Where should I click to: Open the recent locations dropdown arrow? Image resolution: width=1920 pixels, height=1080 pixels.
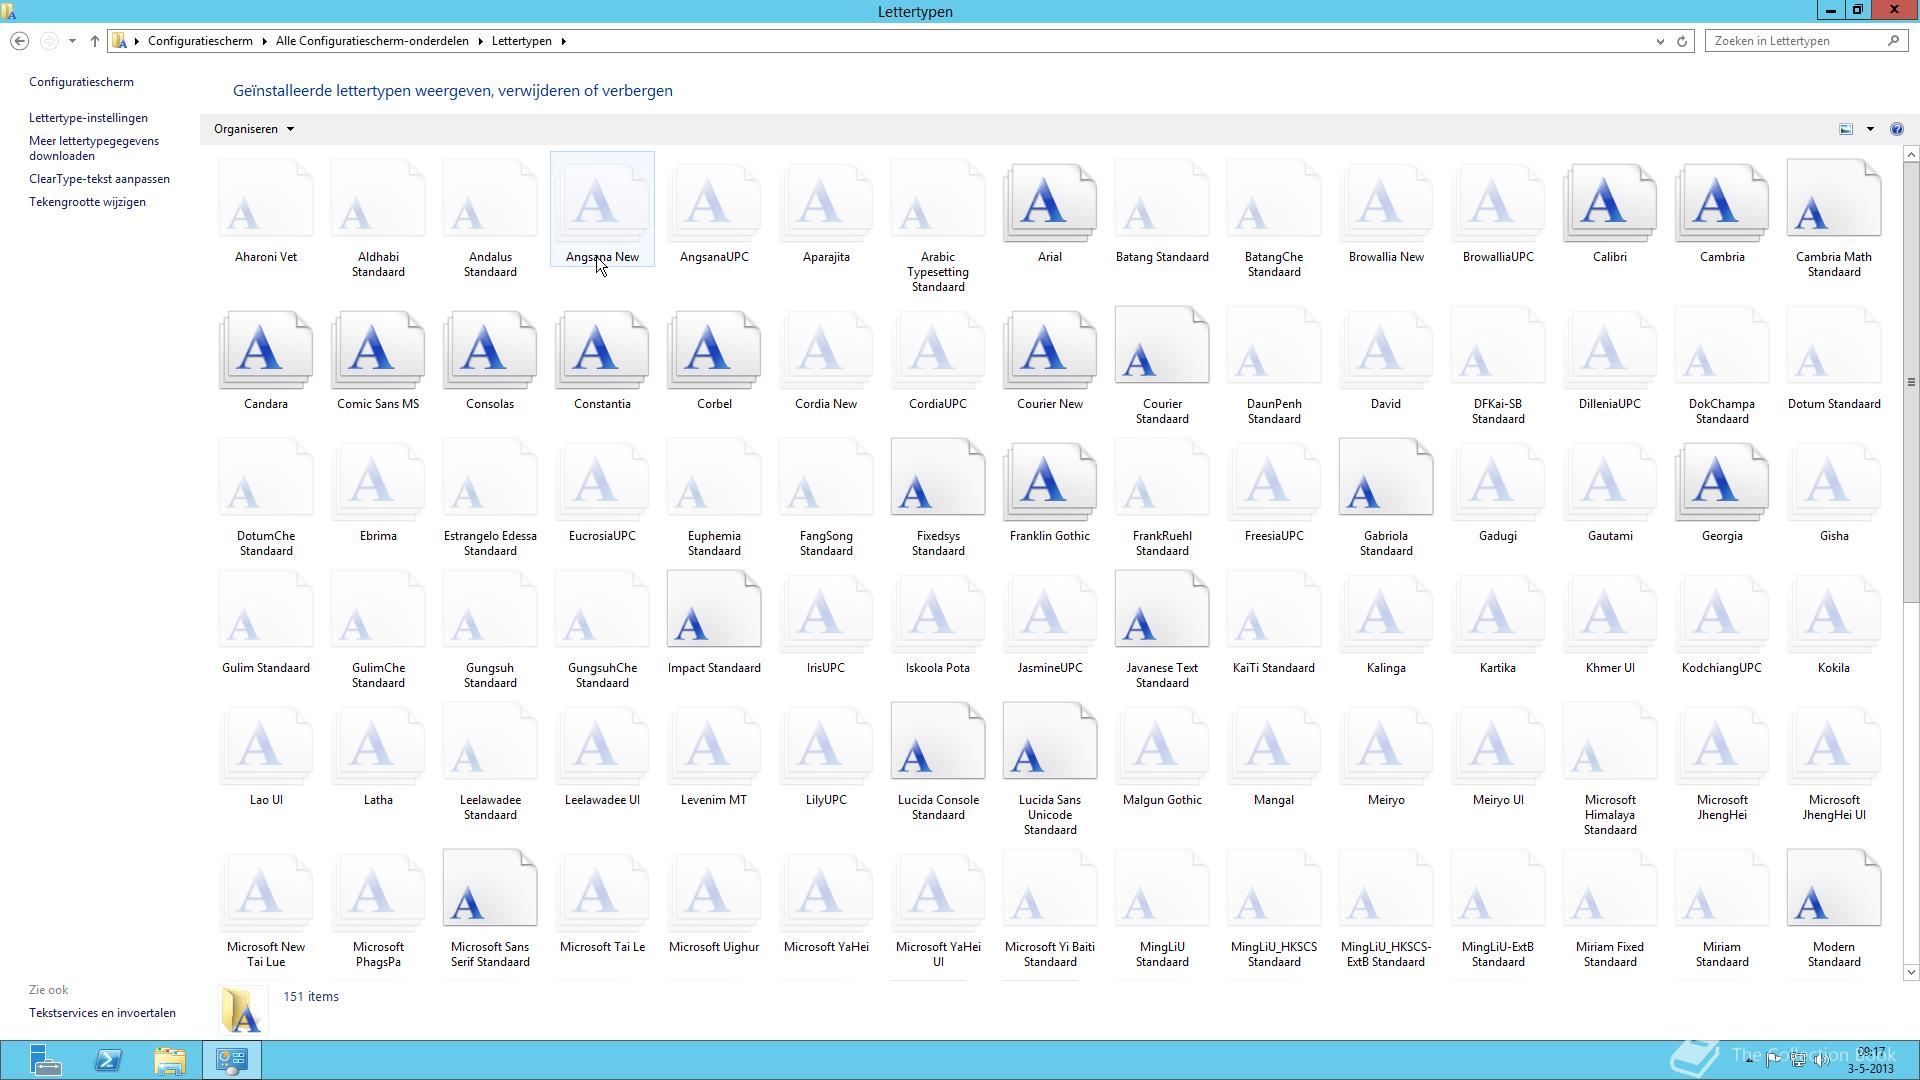72,41
